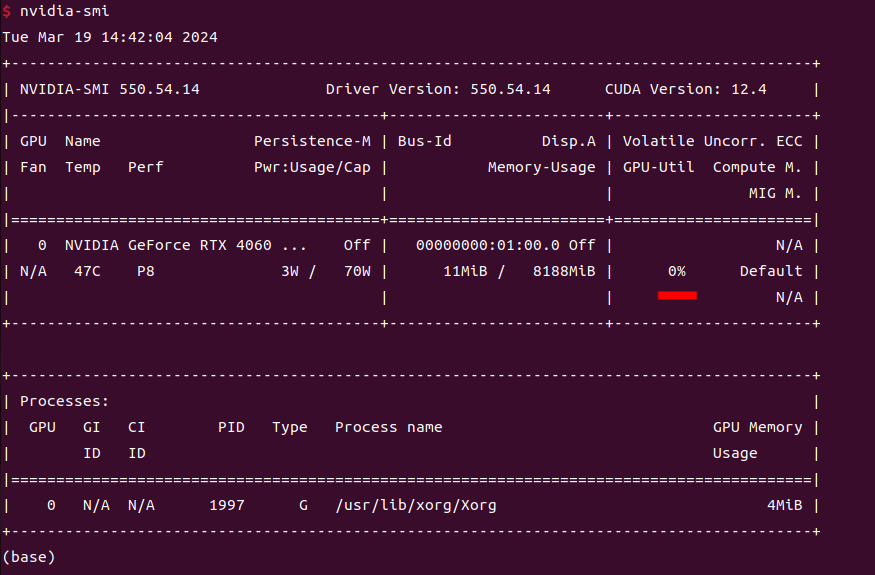The width and height of the screenshot is (875, 575).
Task: Click the 4MiB process memory usage
Action: [785, 505]
